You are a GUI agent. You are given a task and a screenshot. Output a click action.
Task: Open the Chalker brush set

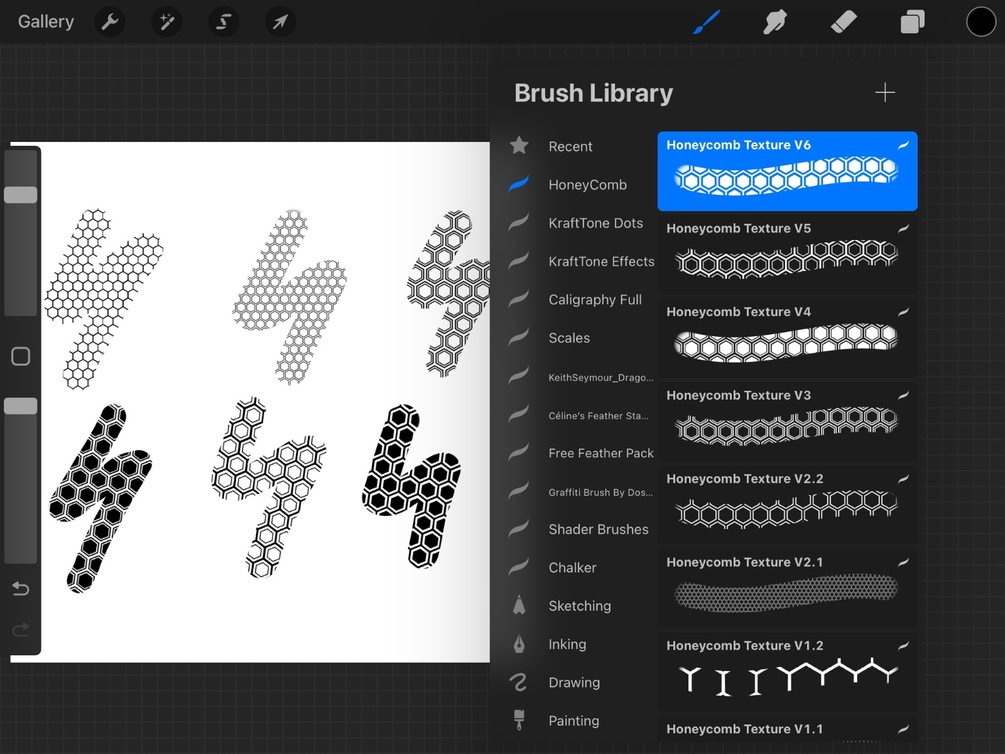pyautogui.click(x=572, y=568)
